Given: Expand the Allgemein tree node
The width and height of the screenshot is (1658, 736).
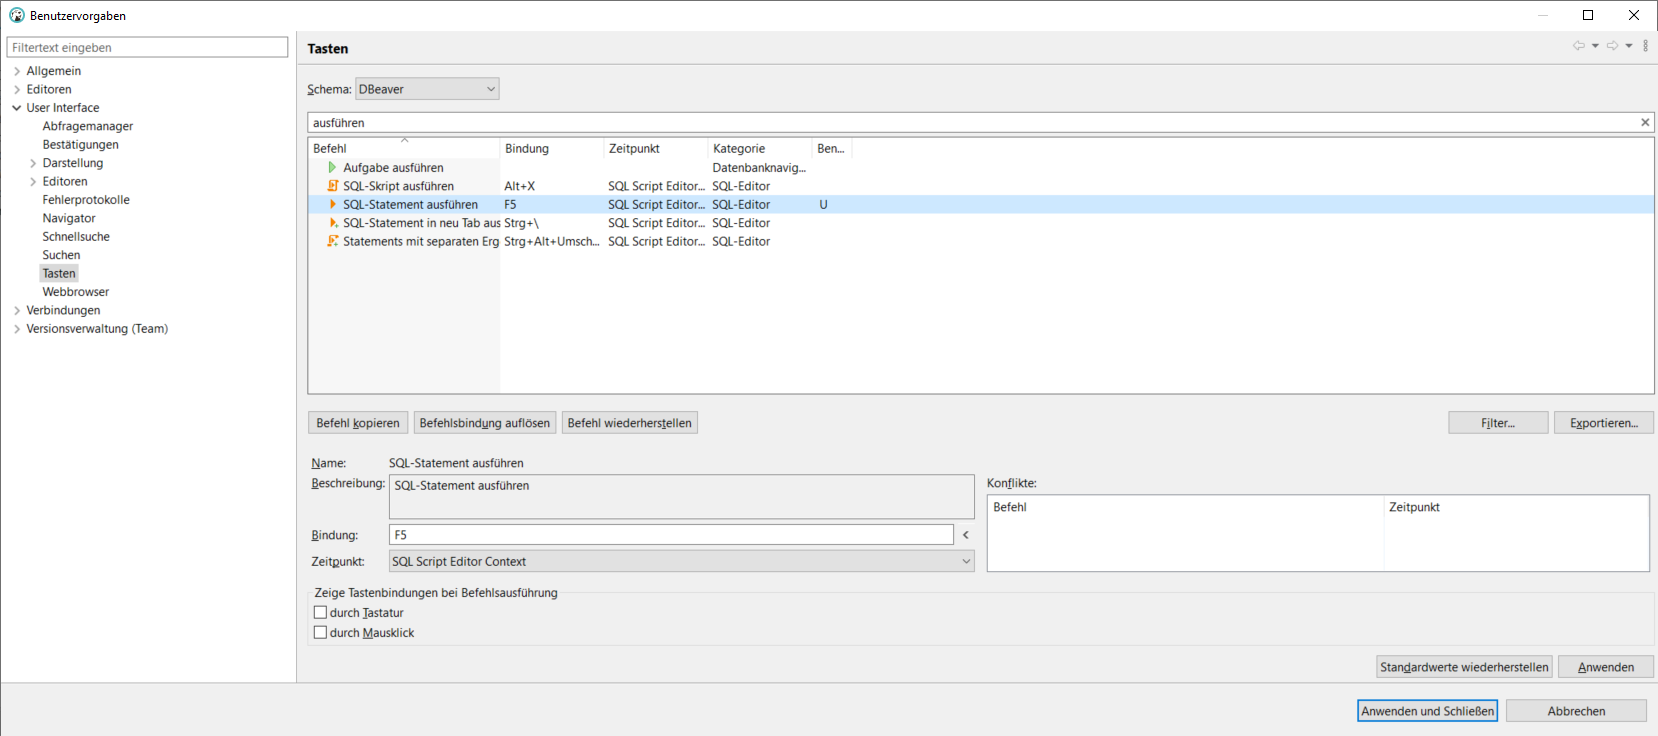Looking at the screenshot, I should click(17, 71).
